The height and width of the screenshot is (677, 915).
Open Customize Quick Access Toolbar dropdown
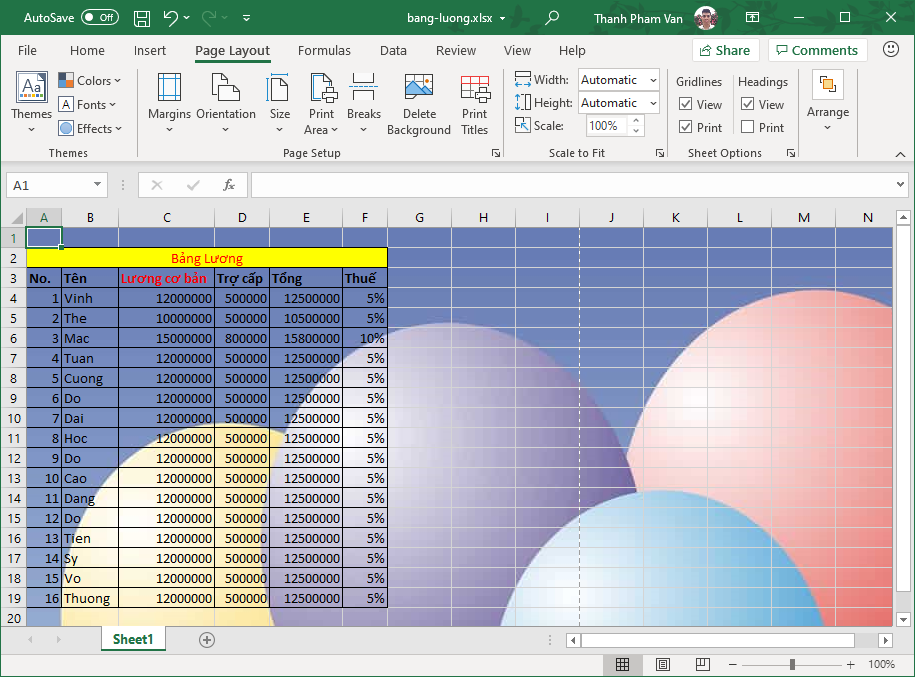246,18
